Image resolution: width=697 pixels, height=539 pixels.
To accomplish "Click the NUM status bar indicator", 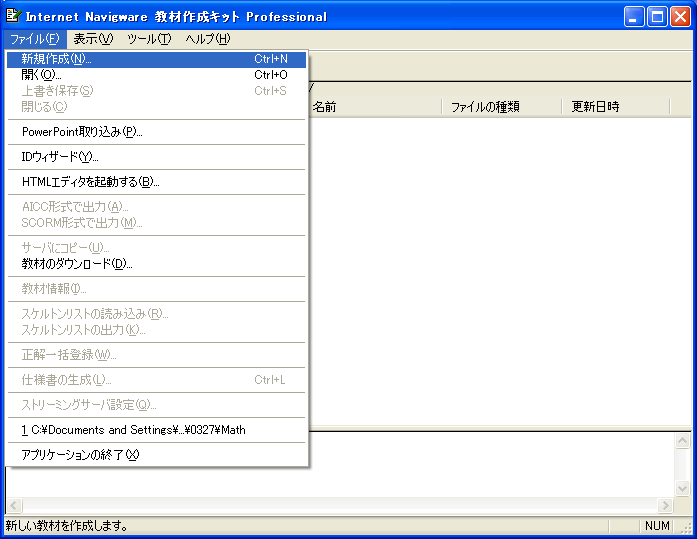I will coord(657,526).
